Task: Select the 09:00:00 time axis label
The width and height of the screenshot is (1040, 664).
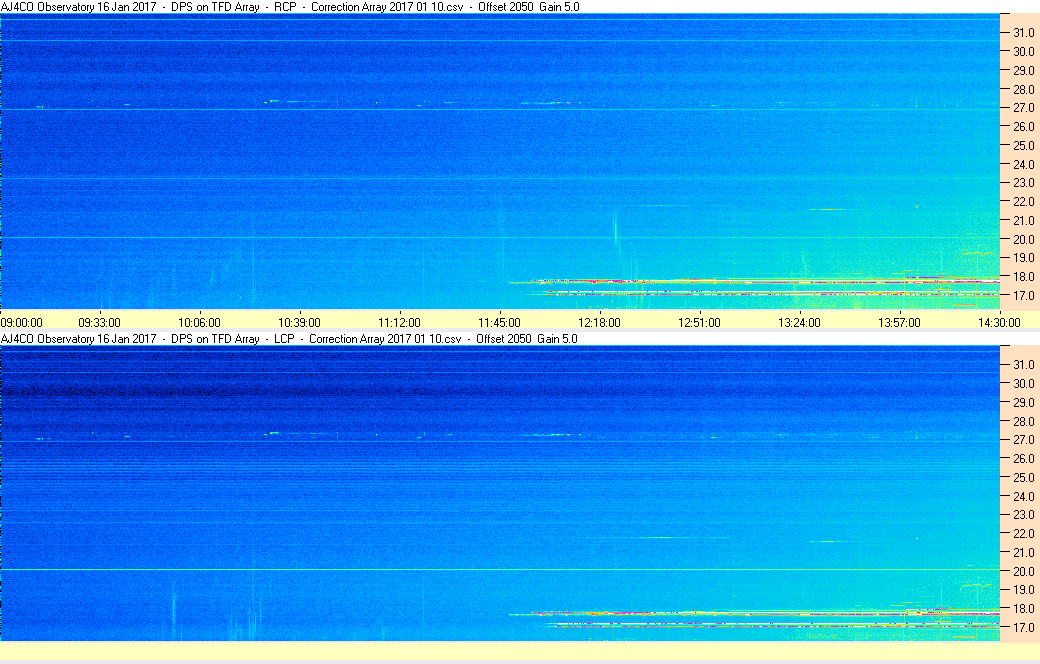Action: [x=21, y=322]
